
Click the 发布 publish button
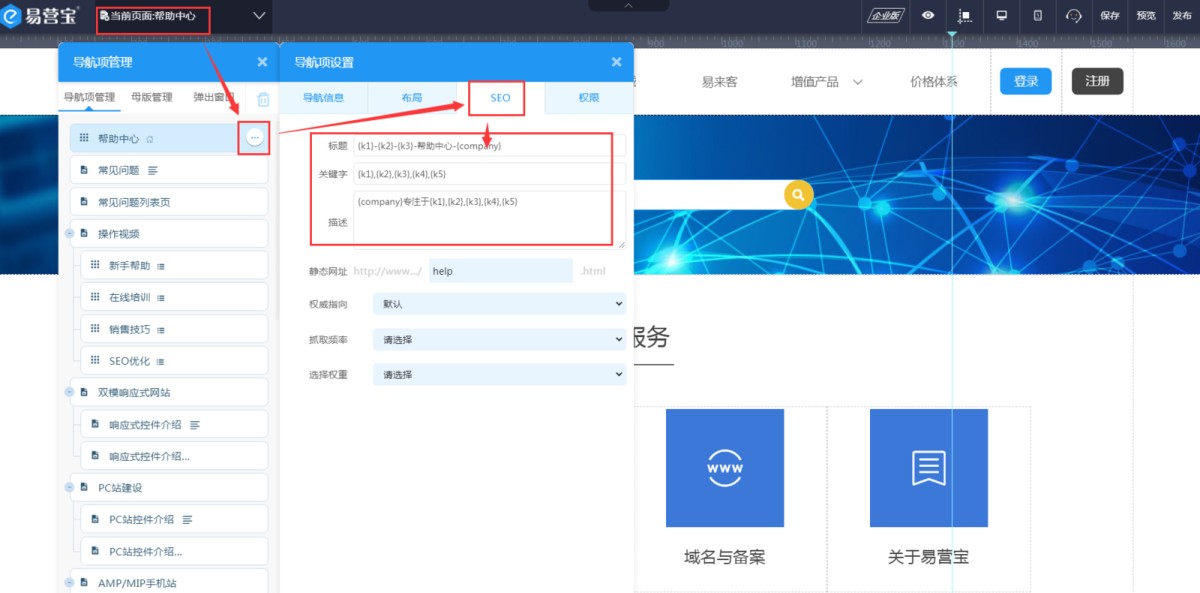coord(1181,16)
